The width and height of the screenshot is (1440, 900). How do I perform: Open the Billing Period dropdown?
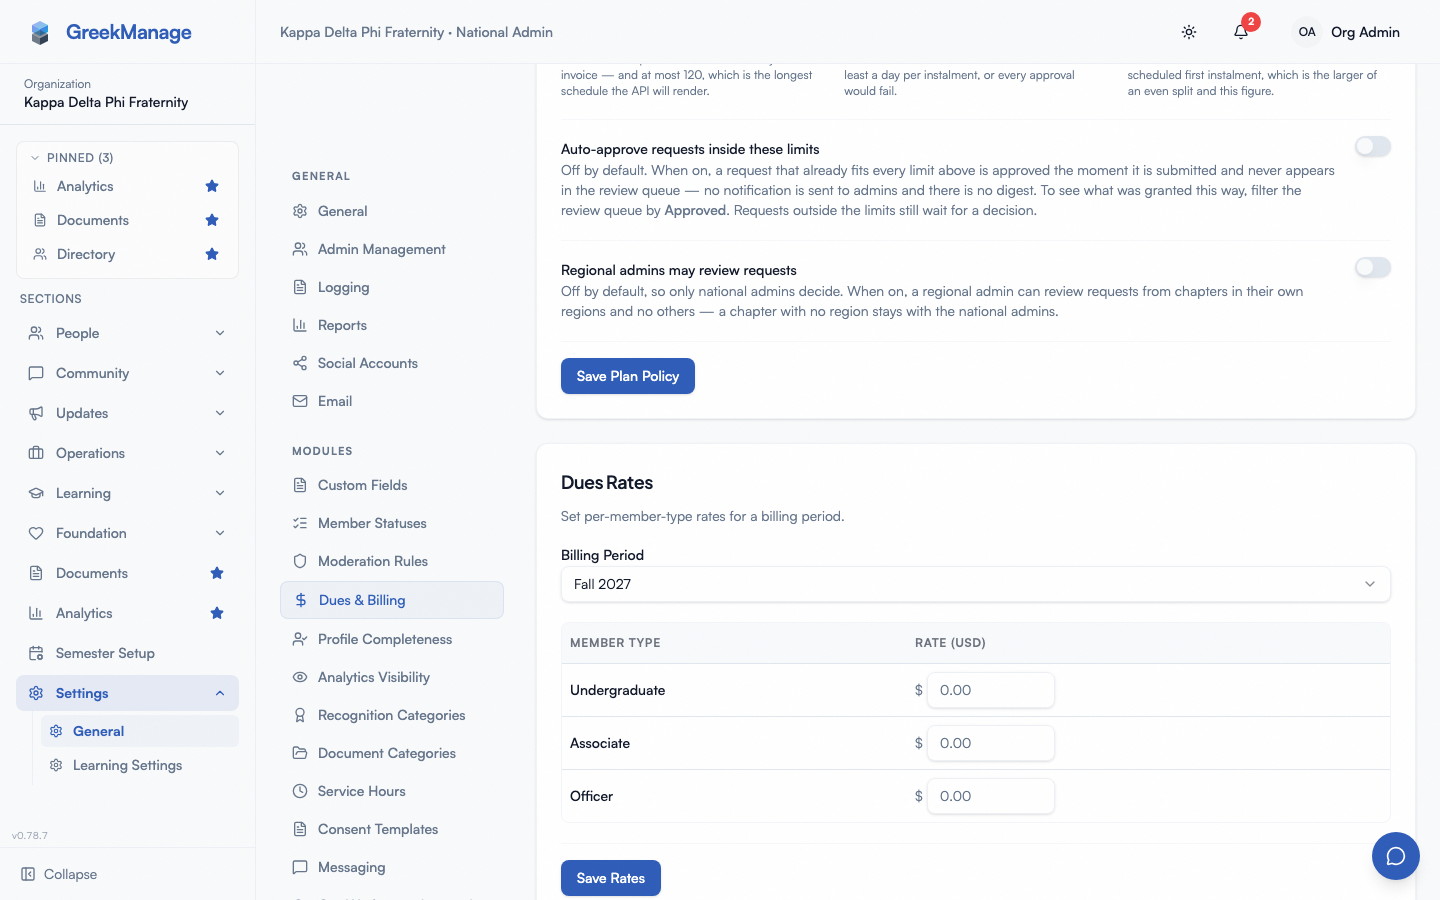(x=975, y=584)
